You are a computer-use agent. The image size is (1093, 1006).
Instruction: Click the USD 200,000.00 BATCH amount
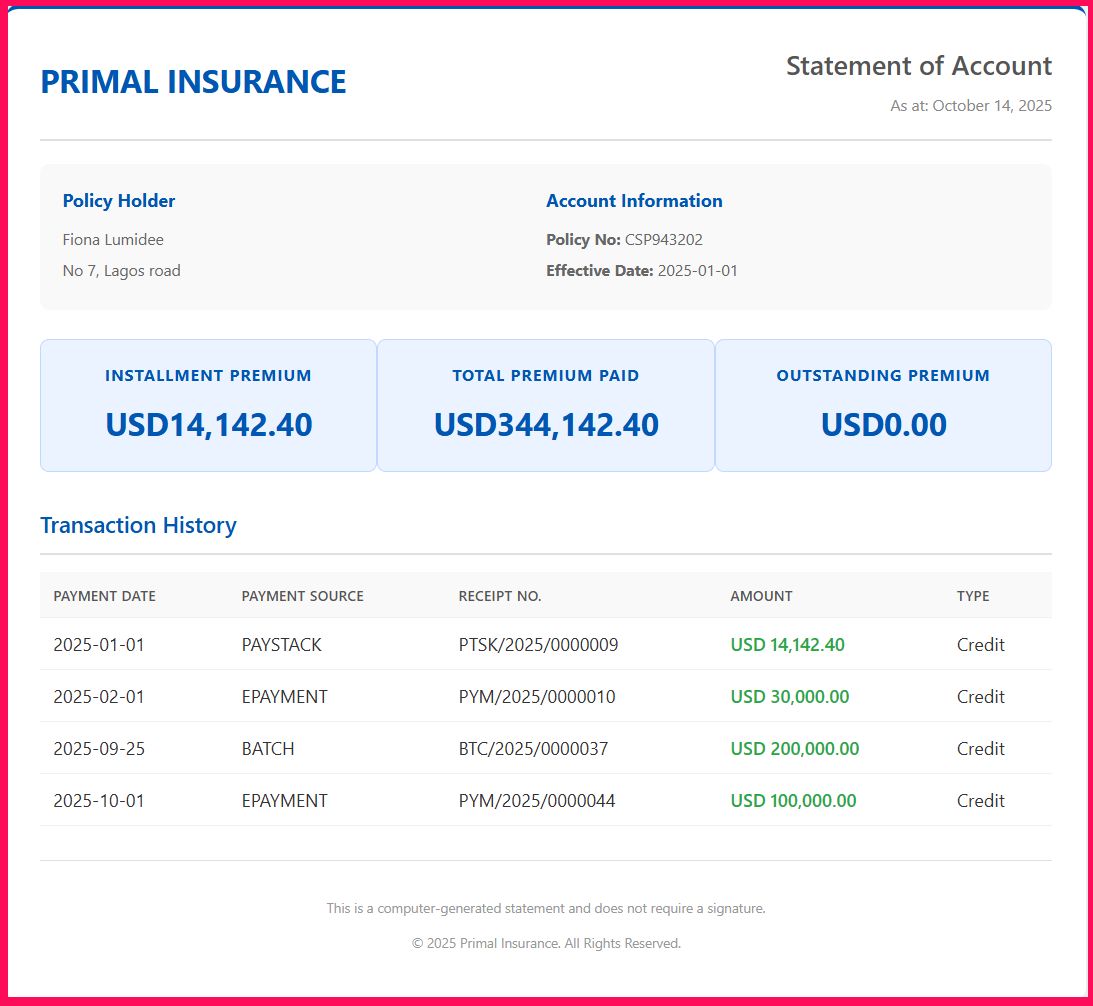tap(794, 749)
